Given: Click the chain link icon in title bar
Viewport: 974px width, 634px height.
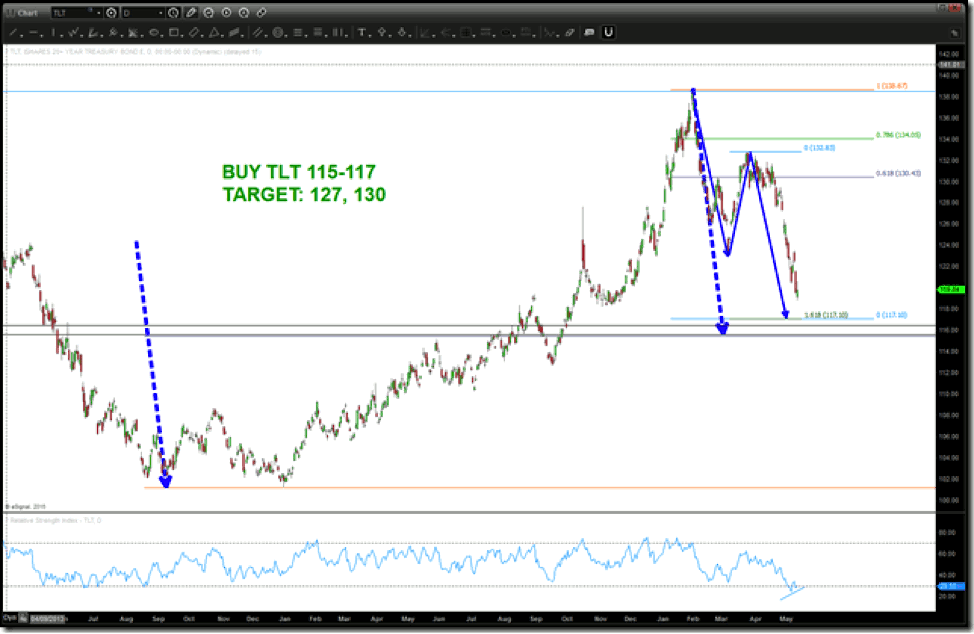Looking at the screenshot, I should coord(262,12).
